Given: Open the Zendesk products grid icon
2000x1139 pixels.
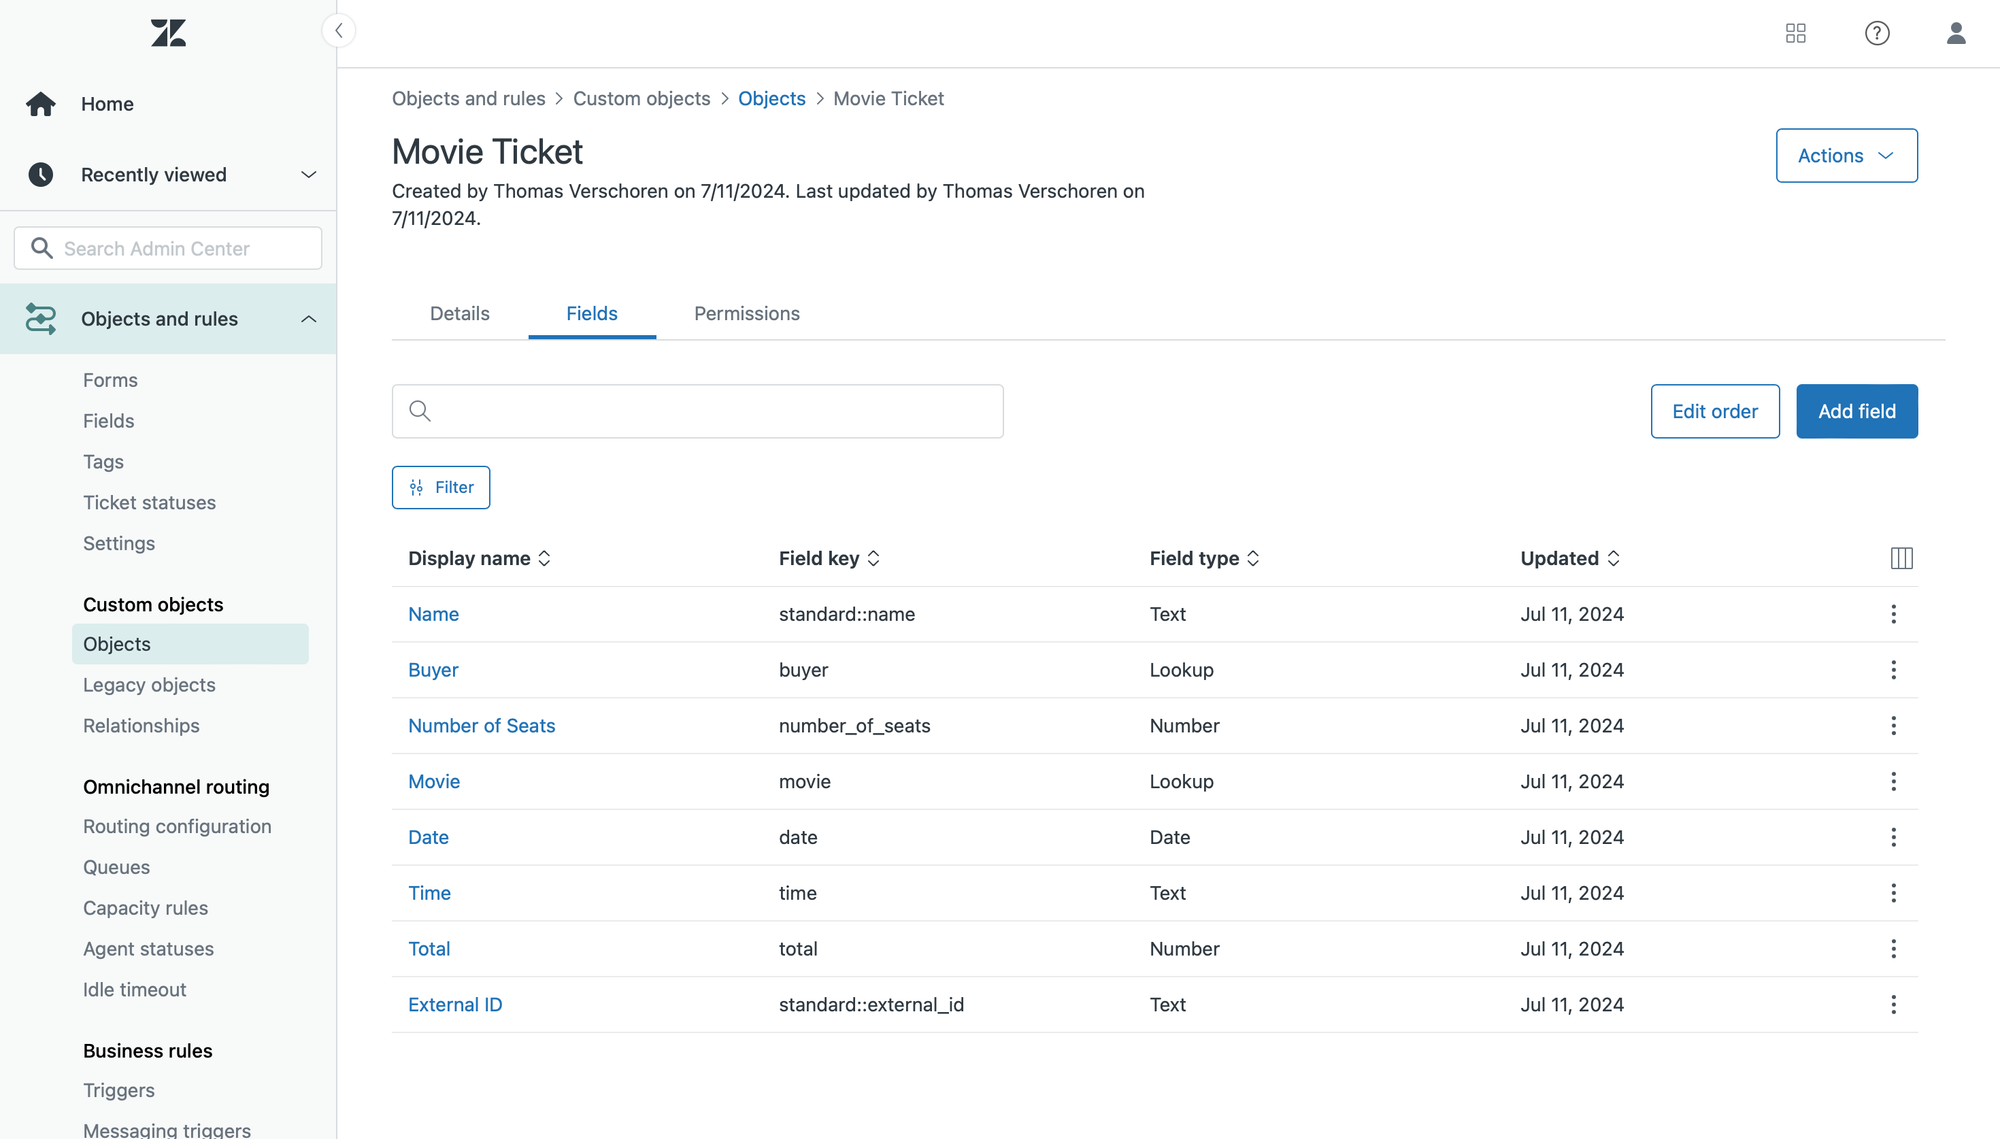Looking at the screenshot, I should point(1795,33).
